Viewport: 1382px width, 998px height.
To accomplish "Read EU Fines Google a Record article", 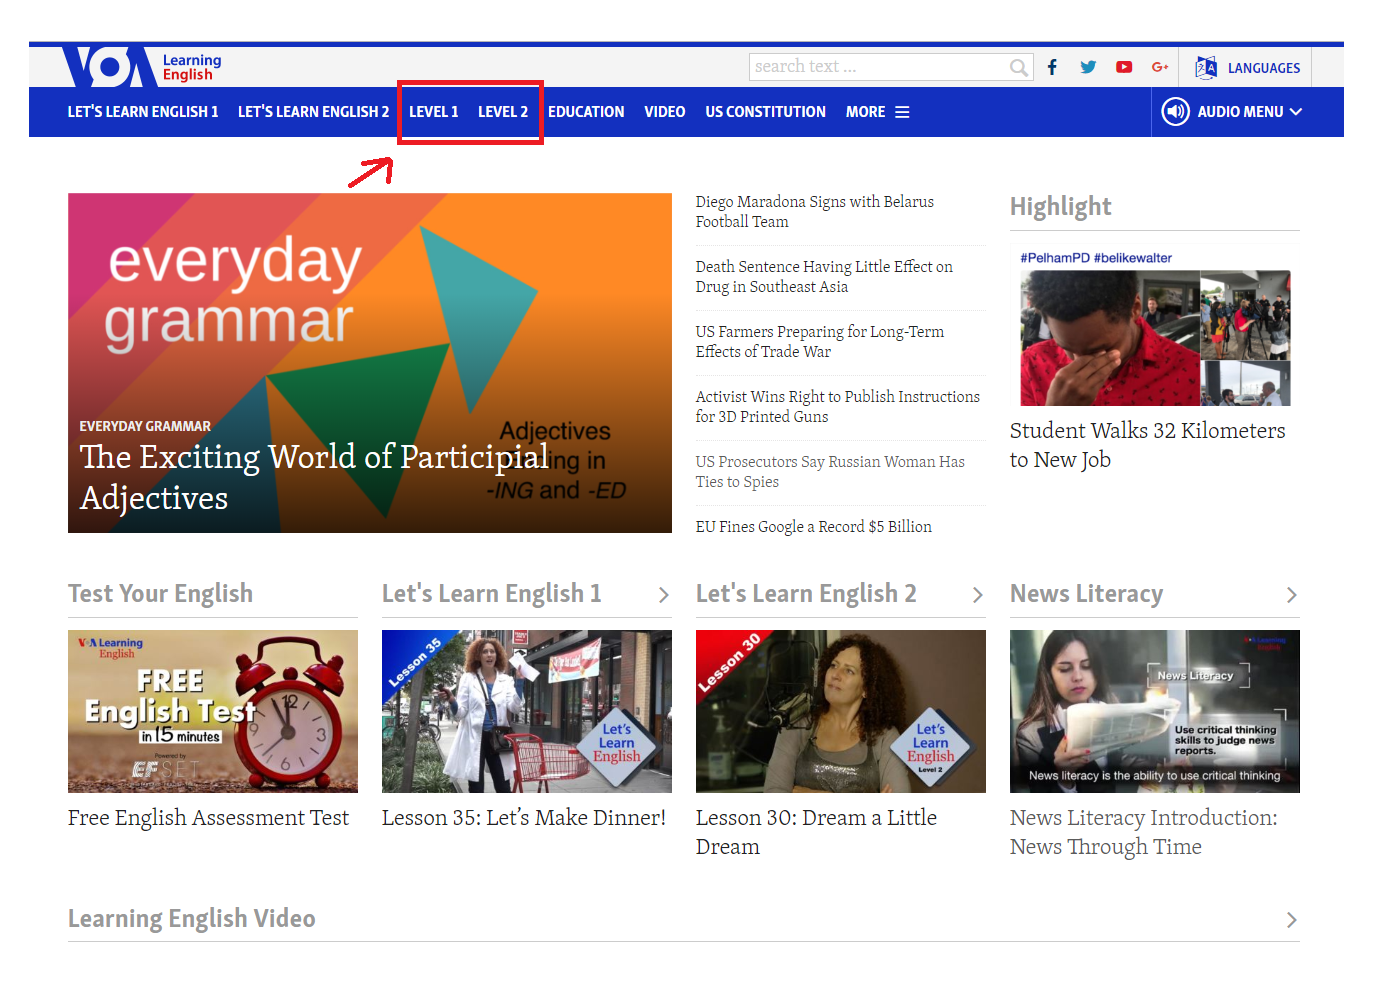I will (x=814, y=527).
